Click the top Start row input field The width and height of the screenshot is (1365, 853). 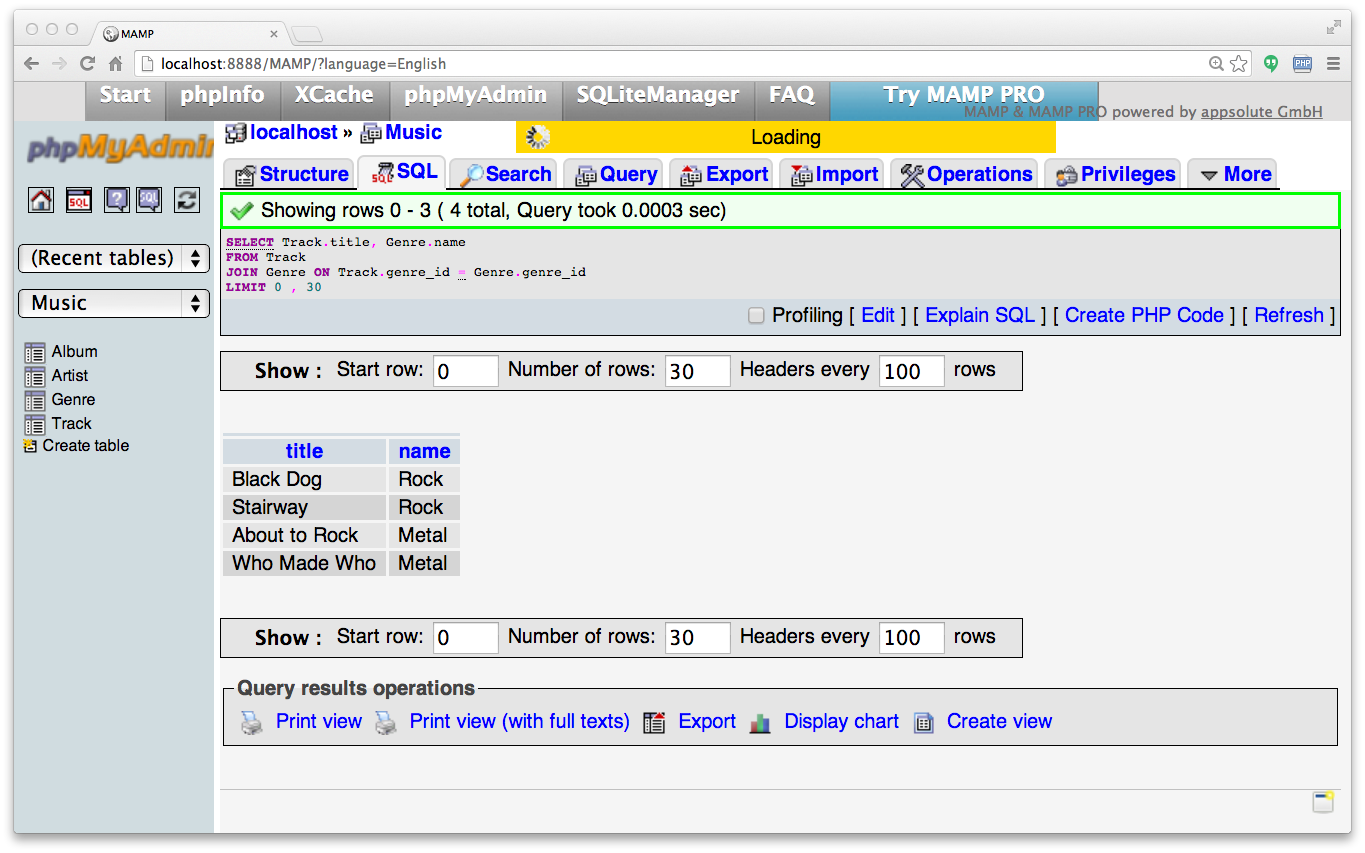[466, 371]
